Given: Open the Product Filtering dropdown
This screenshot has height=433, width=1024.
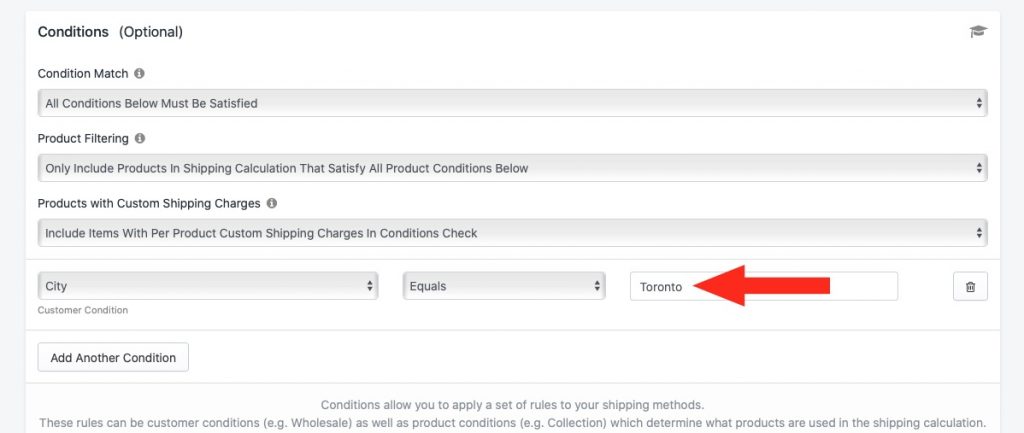Looking at the screenshot, I should pyautogui.click(x=512, y=168).
